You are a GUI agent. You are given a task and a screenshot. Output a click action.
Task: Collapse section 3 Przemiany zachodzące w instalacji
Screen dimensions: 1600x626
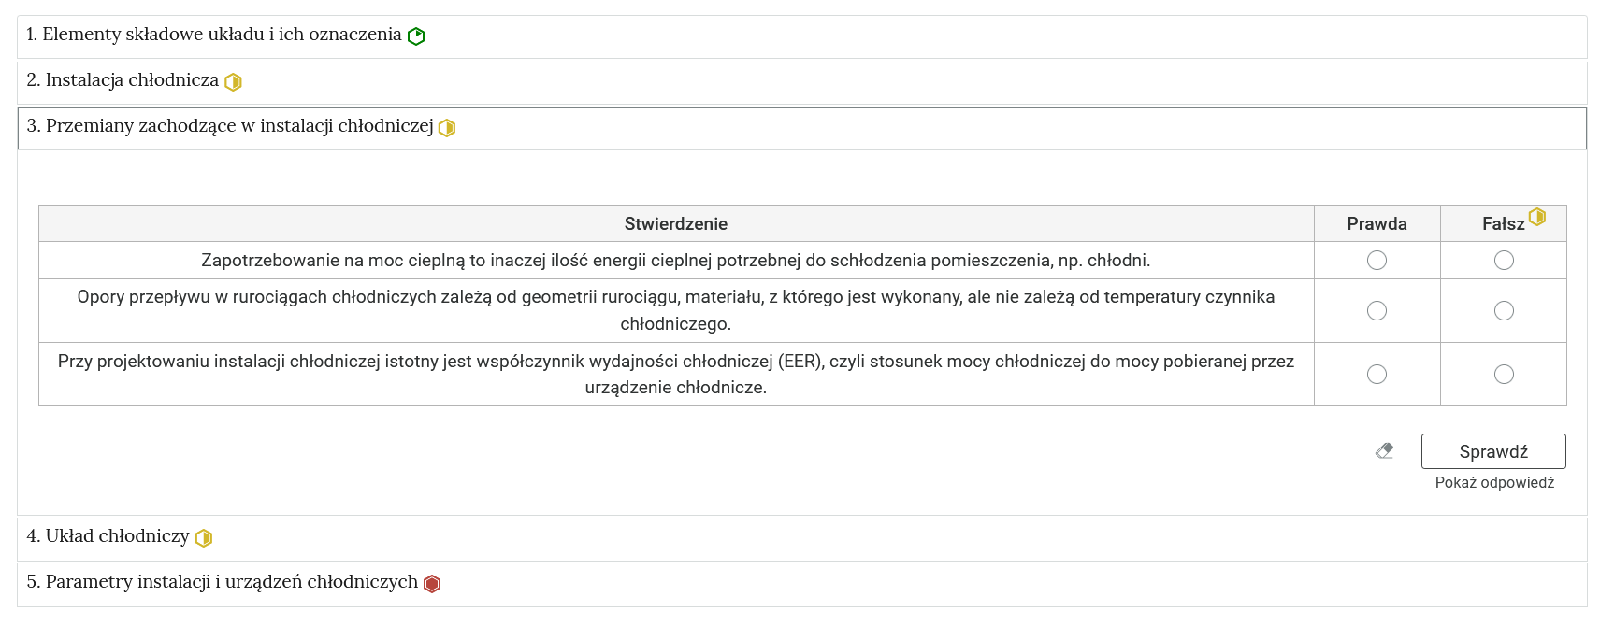tap(239, 127)
